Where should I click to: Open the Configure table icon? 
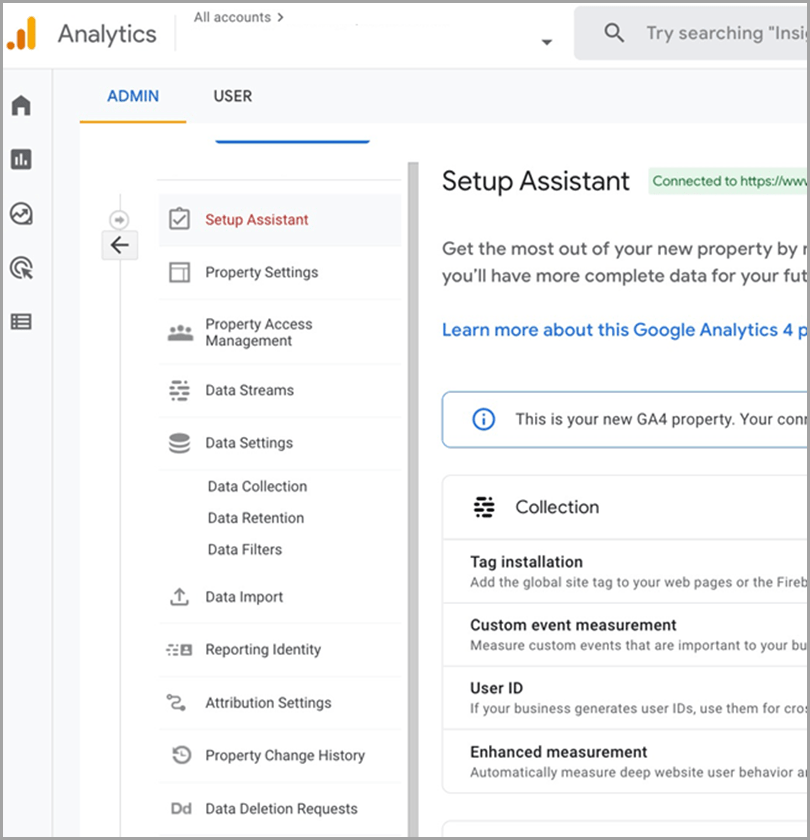[x=21, y=321]
